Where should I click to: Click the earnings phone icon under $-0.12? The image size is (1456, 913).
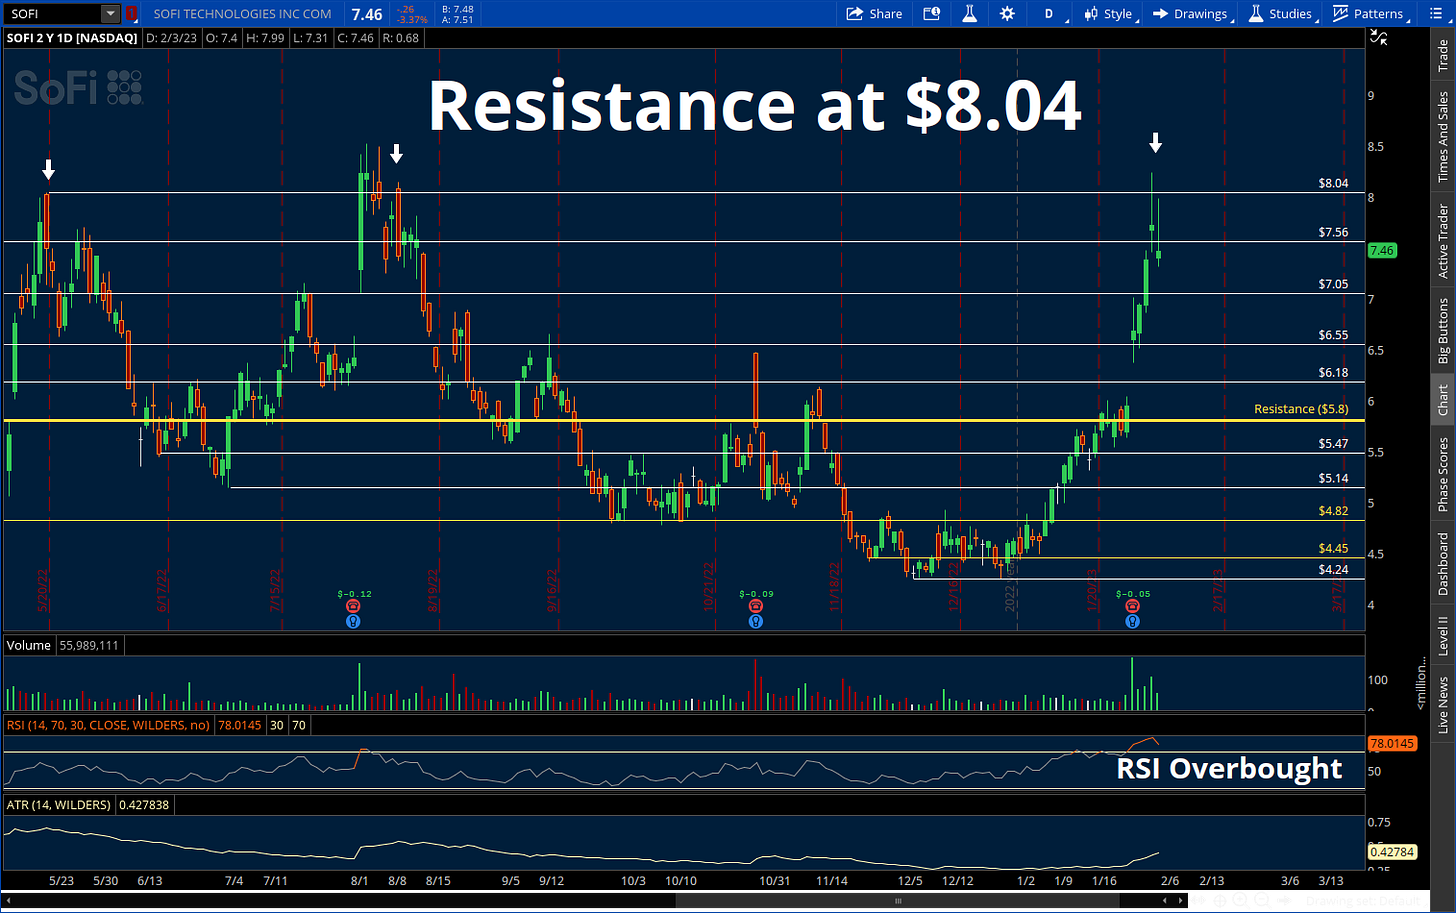pyautogui.click(x=352, y=606)
